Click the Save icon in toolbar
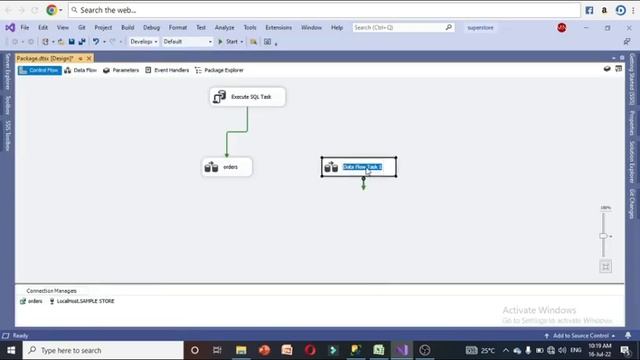This screenshot has height=360, width=640. 71,42
